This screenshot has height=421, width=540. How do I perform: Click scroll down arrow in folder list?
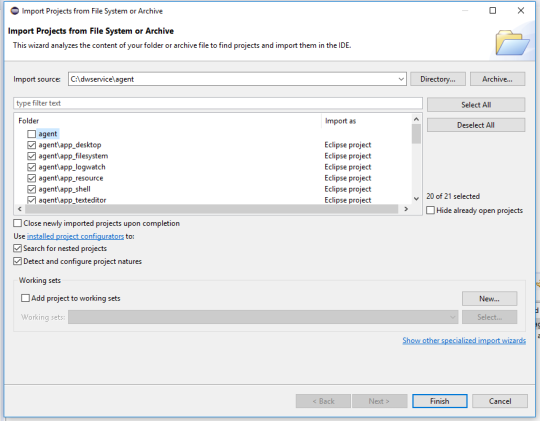tap(416, 199)
